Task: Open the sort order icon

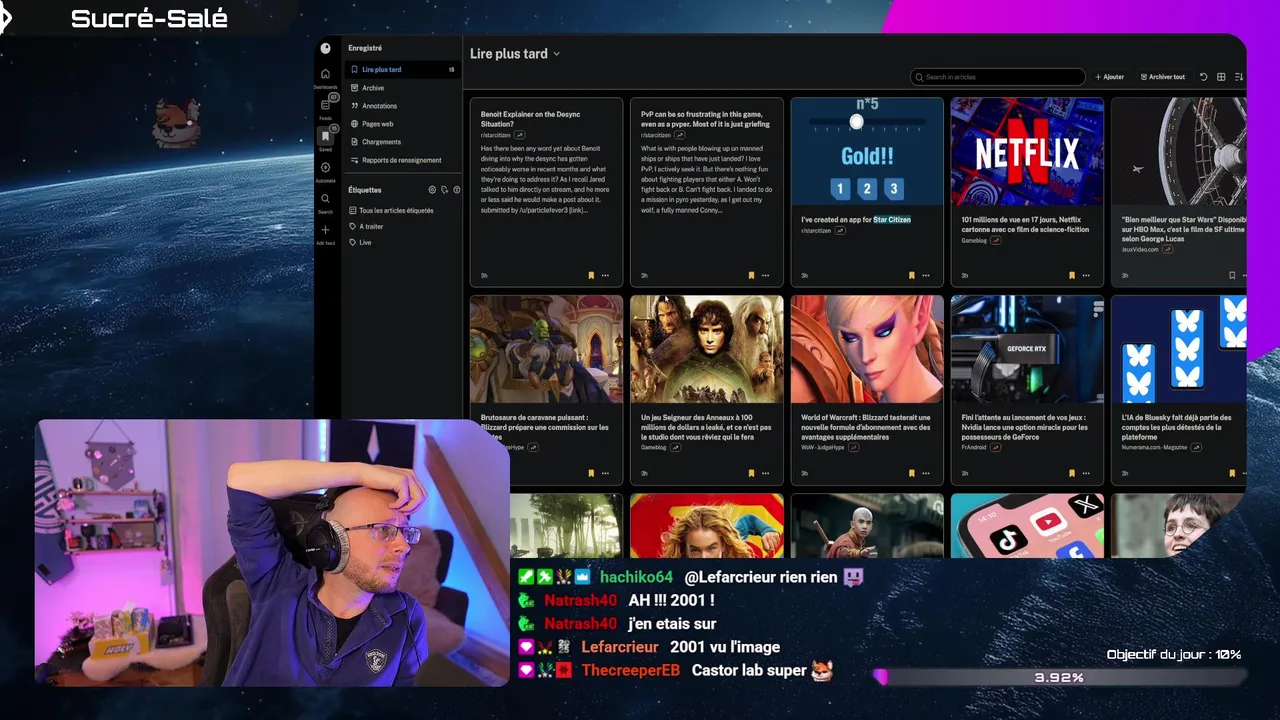Action: [1239, 77]
